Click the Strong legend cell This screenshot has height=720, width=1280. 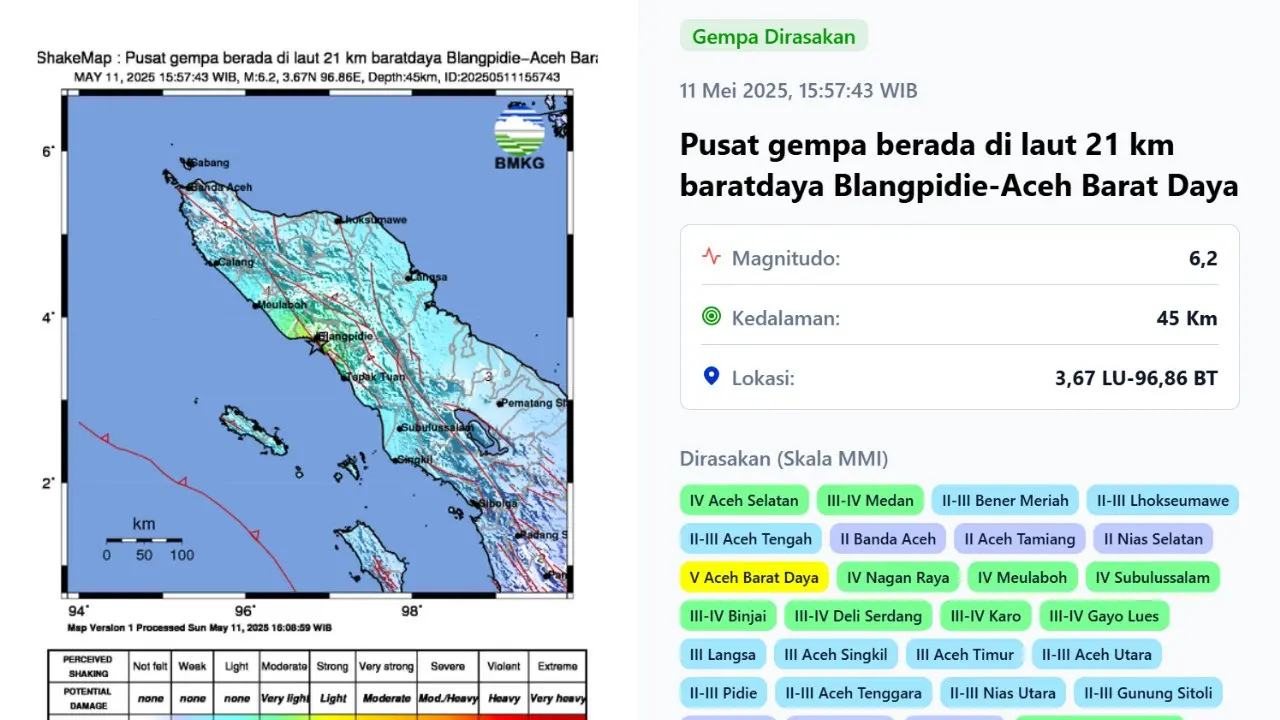pos(333,666)
